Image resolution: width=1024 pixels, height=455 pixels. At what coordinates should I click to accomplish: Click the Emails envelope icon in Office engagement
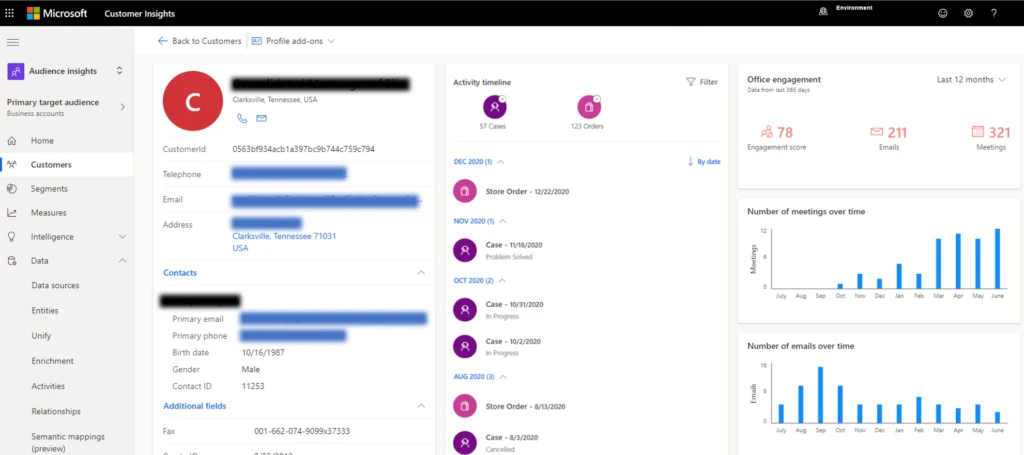[x=876, y=132]
